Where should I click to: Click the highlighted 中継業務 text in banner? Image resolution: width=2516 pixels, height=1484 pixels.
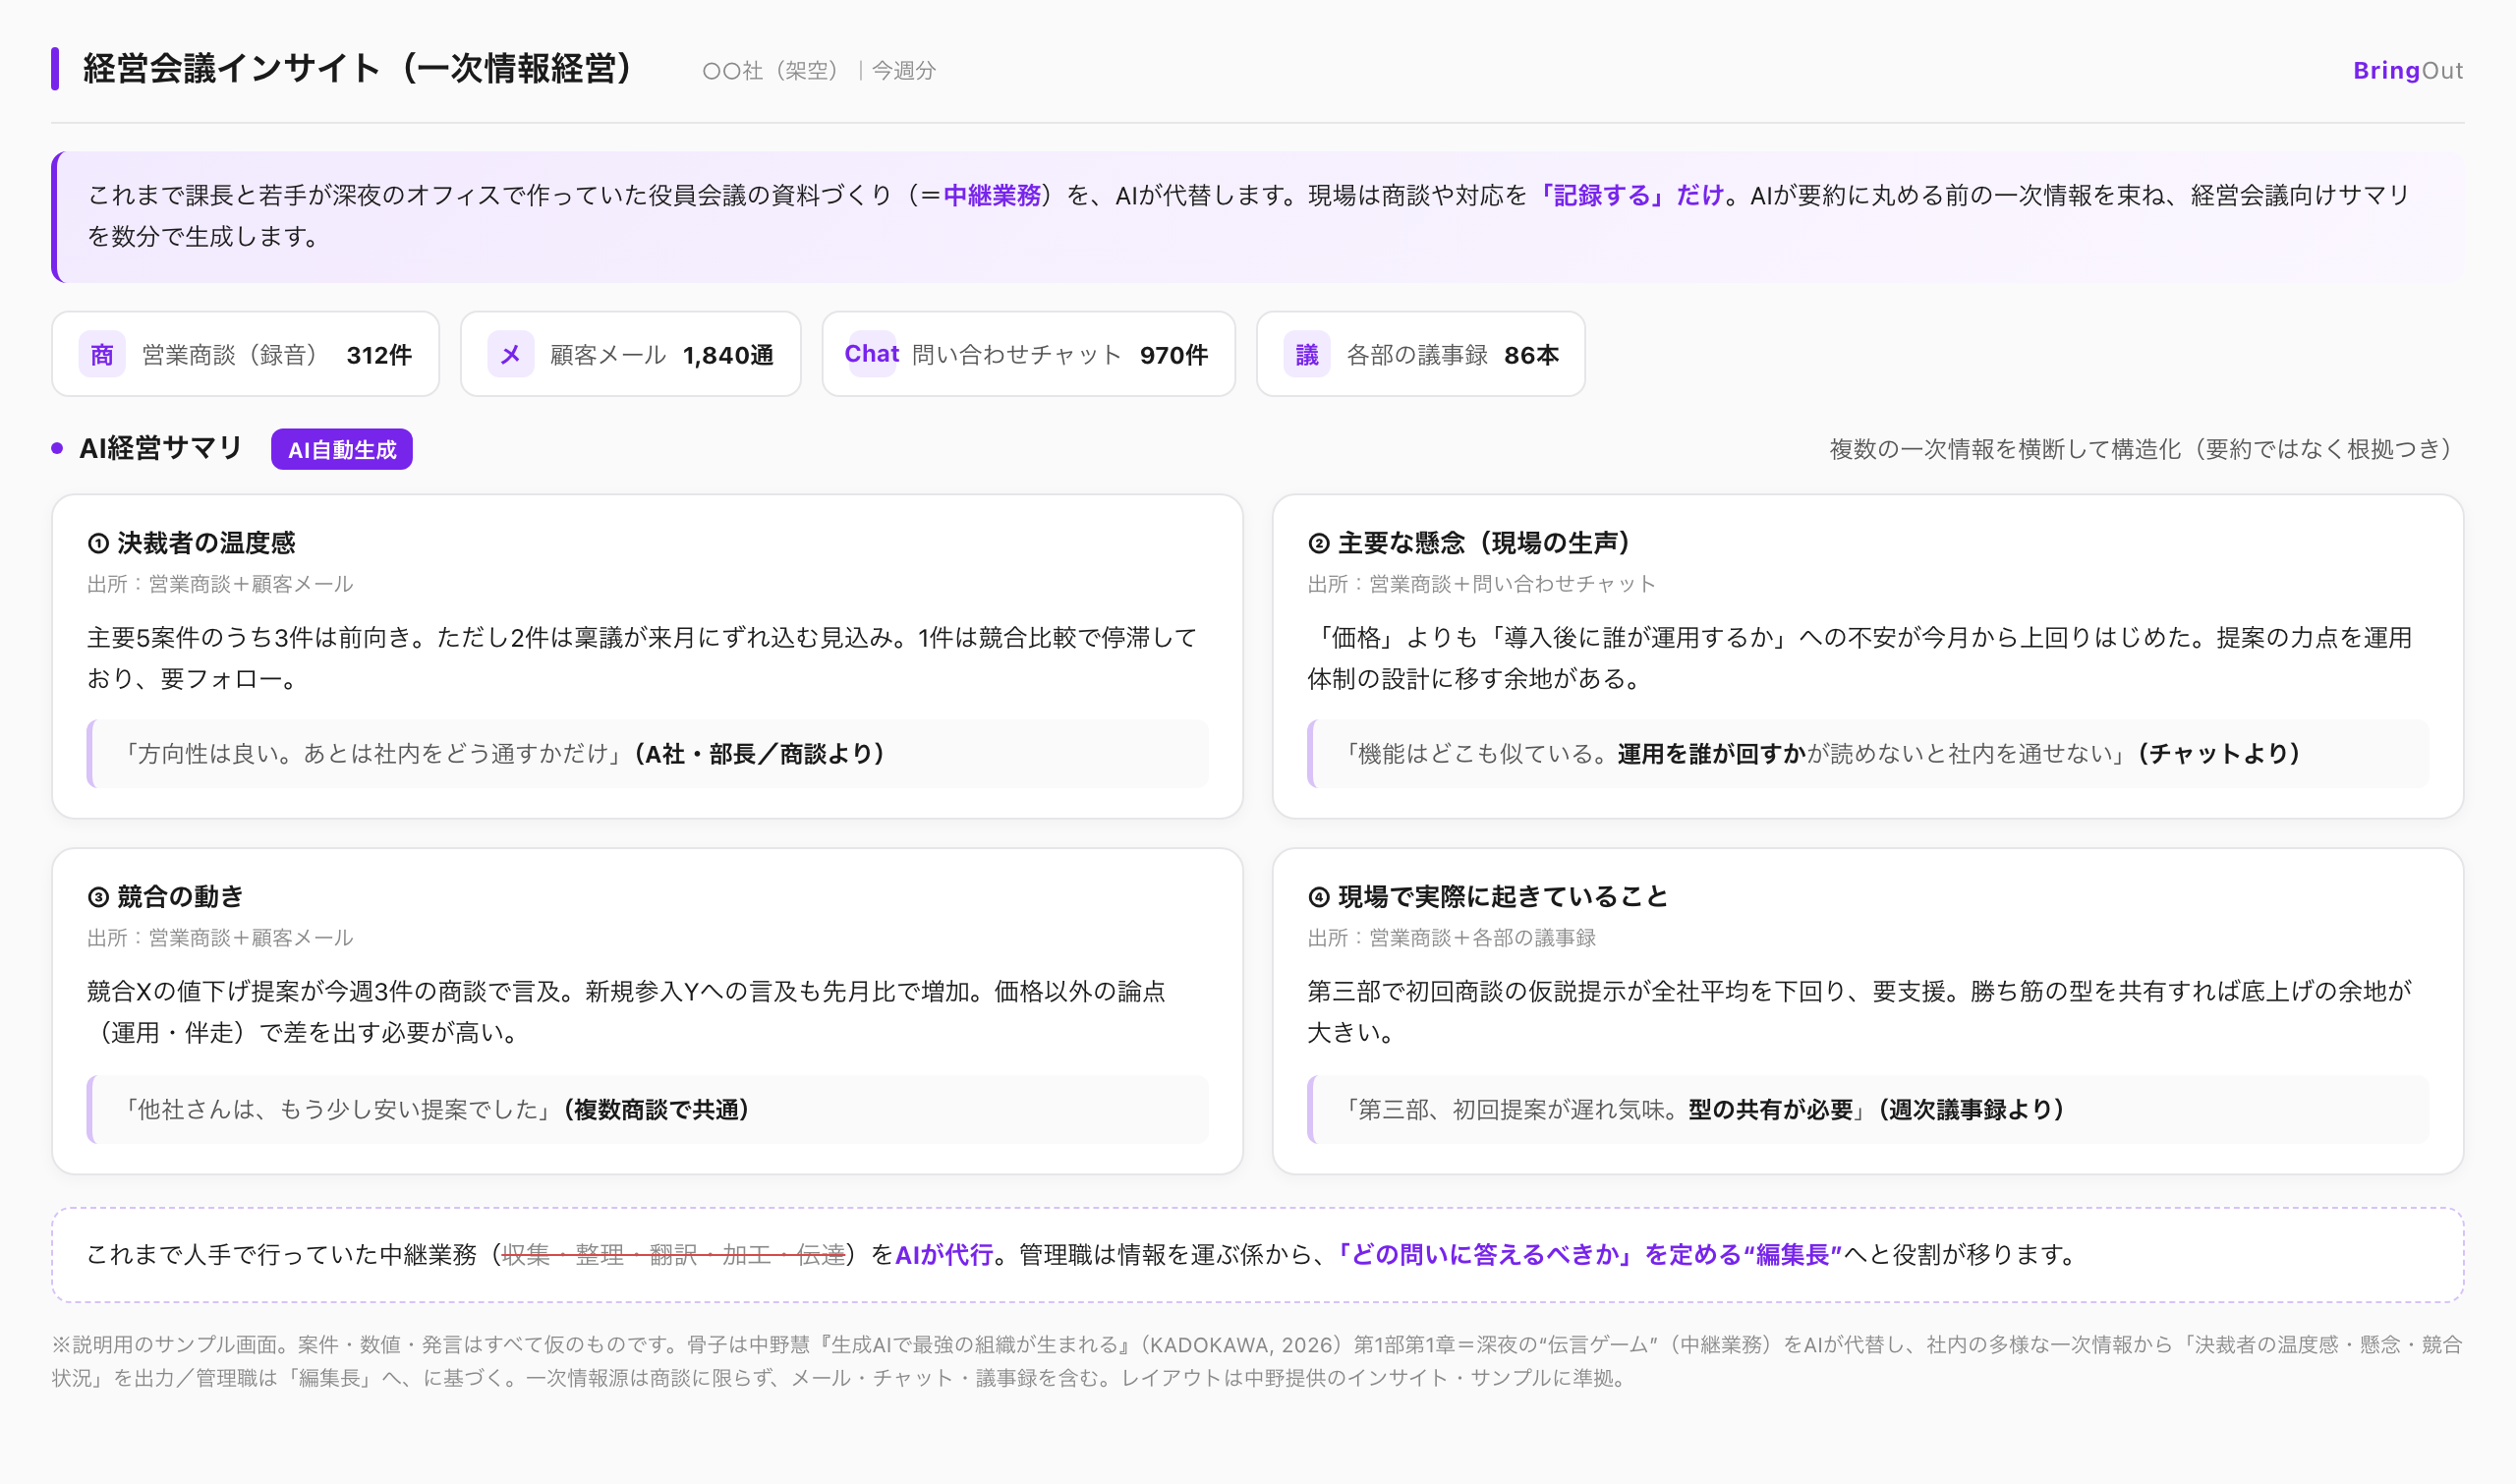(x=992, y=195)
